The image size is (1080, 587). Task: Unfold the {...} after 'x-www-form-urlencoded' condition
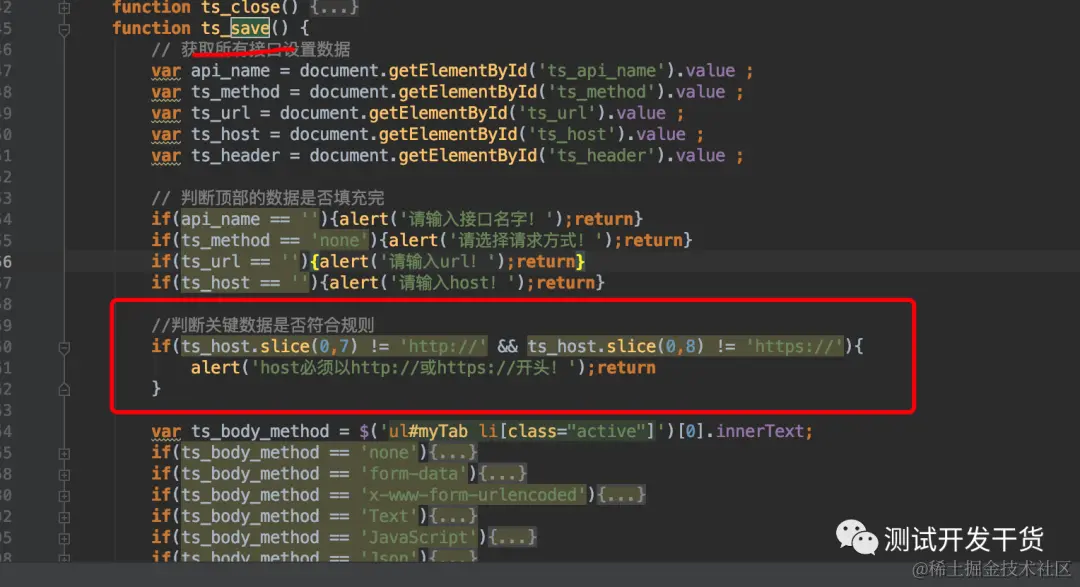621,495
